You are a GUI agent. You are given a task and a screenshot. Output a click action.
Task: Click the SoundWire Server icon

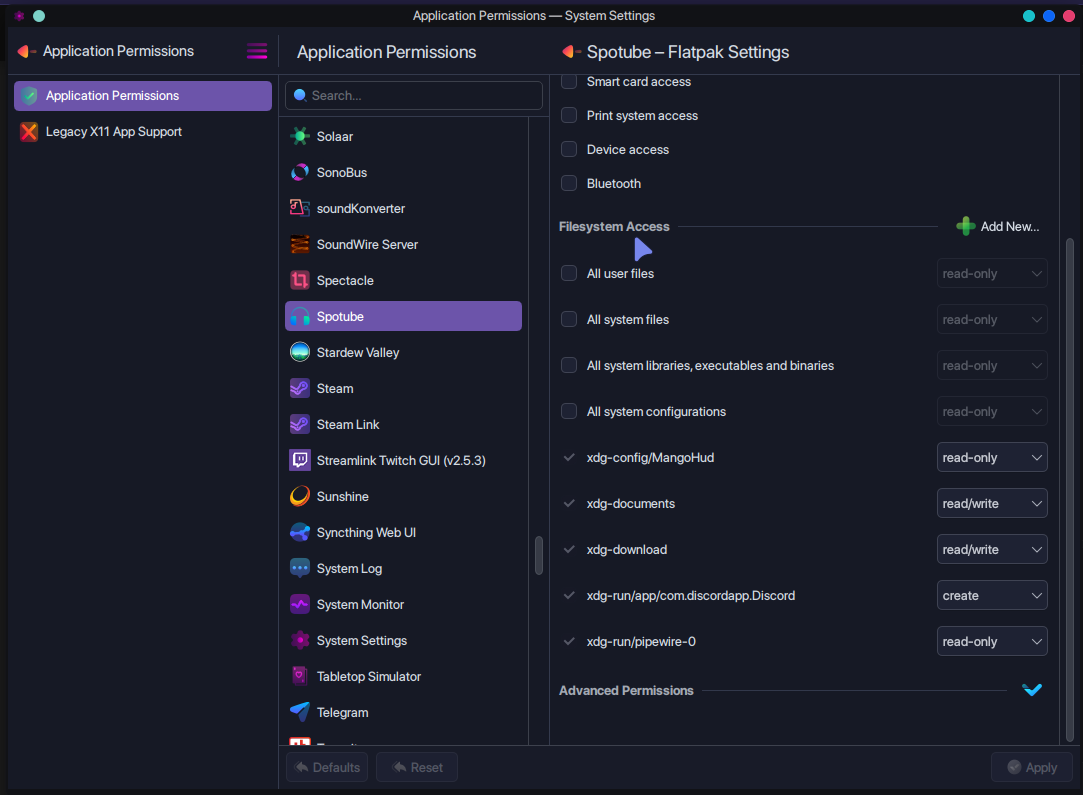pos(300,244)
